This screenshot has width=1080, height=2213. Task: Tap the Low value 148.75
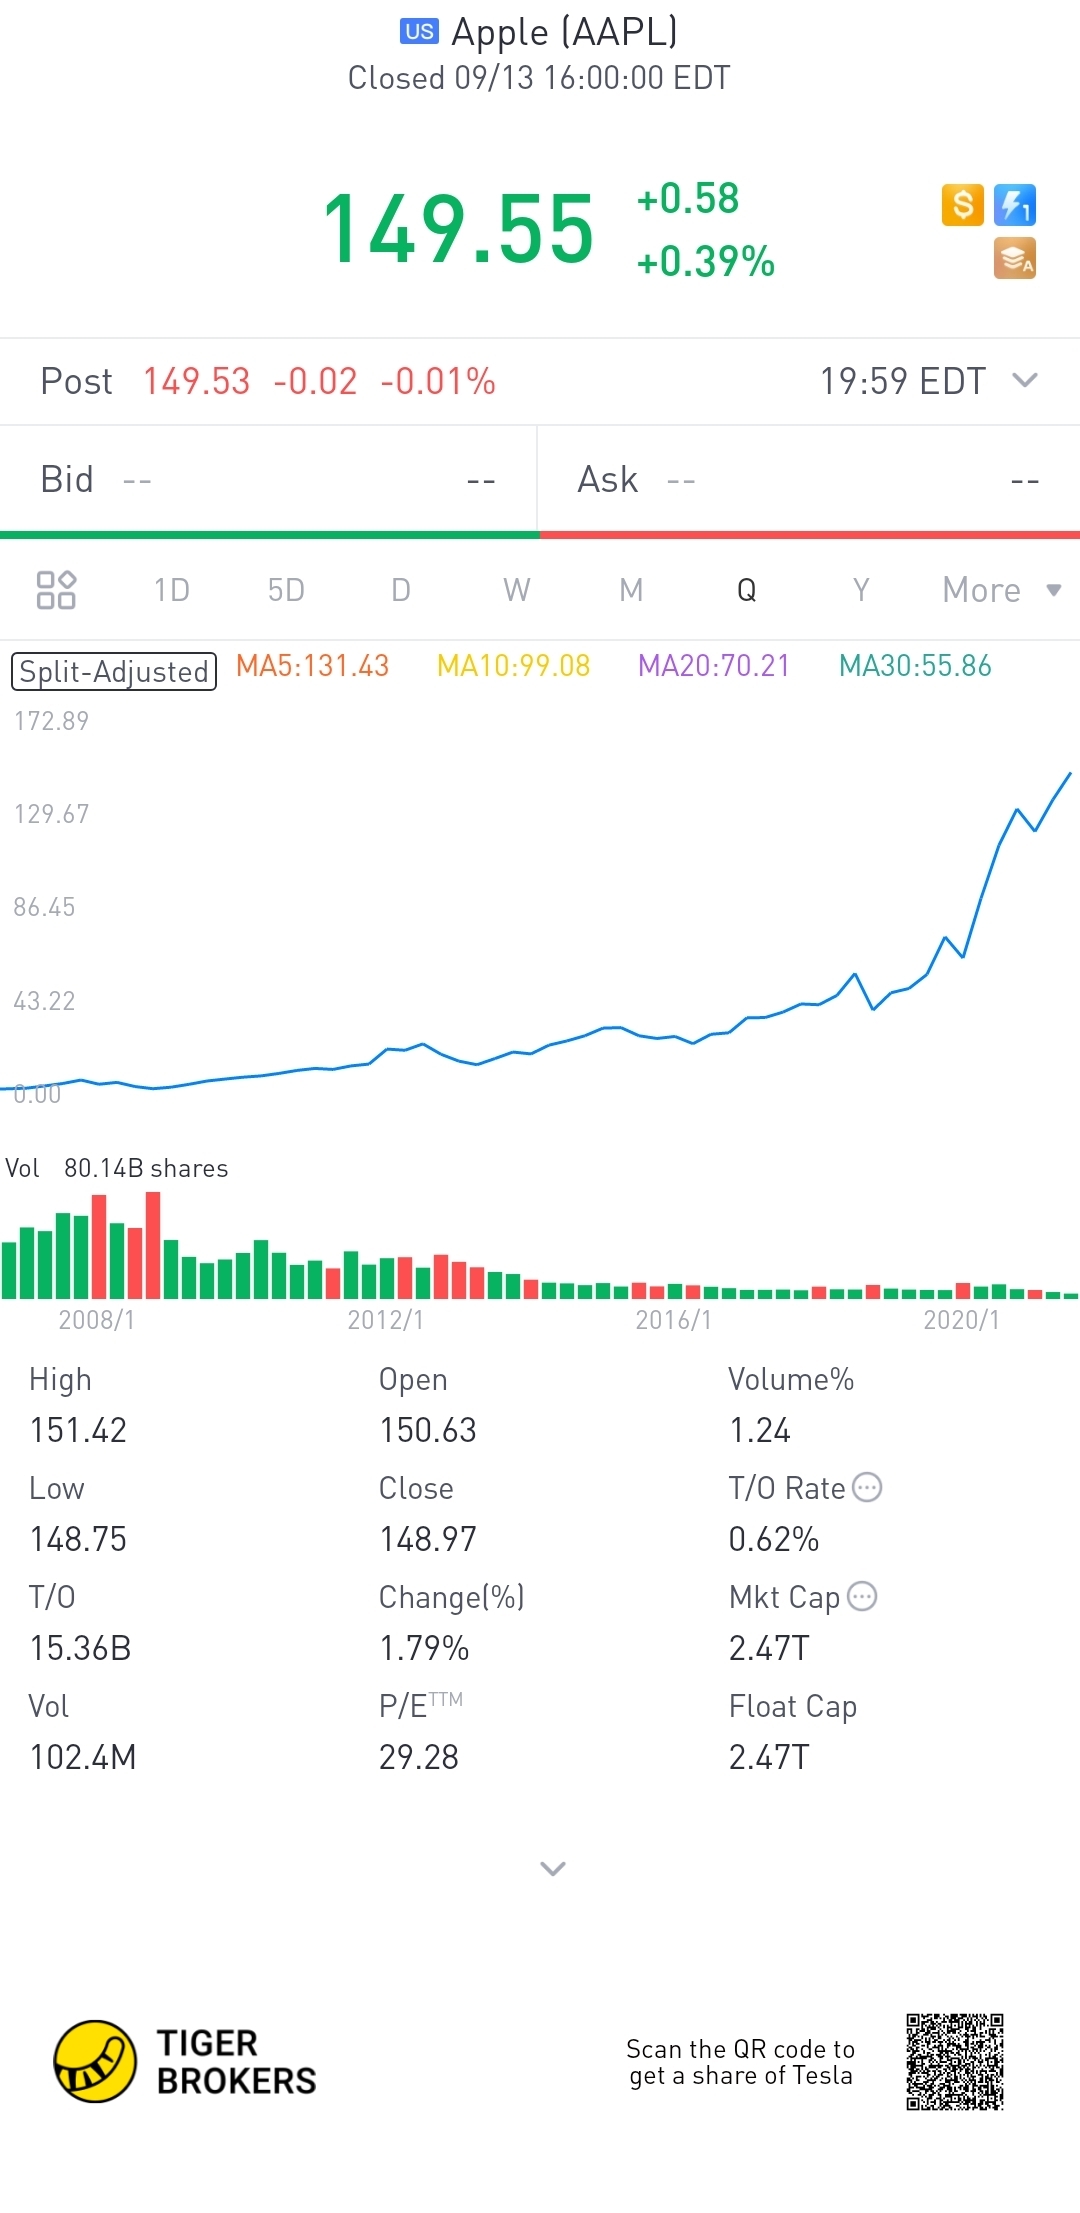pyautogui.click(x=78, y=1539)
